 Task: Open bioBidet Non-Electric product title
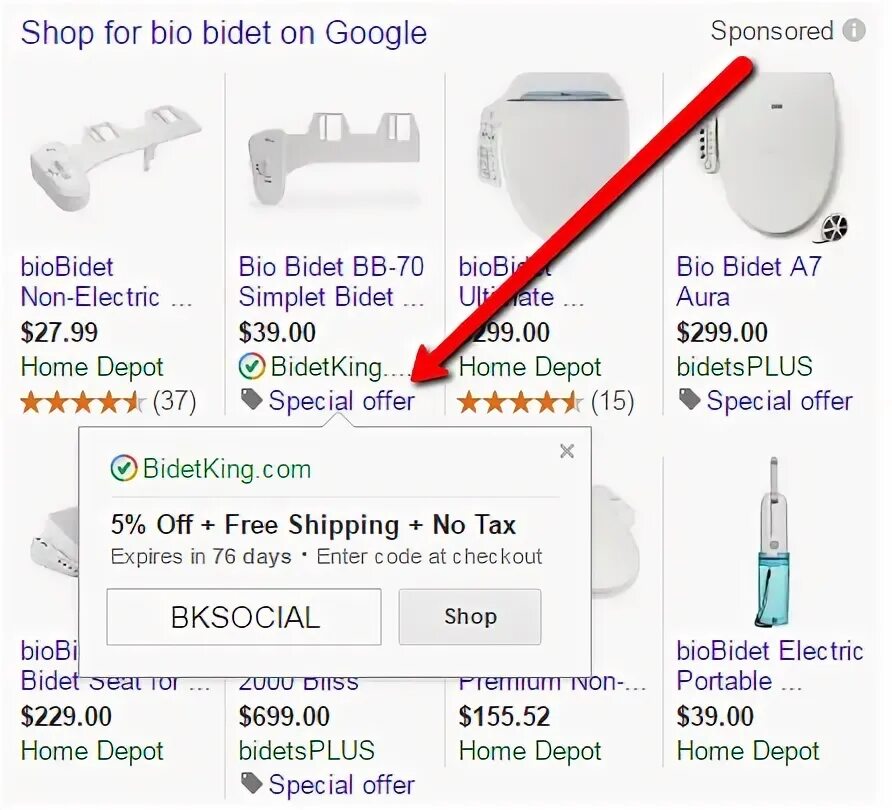[106, 282]
